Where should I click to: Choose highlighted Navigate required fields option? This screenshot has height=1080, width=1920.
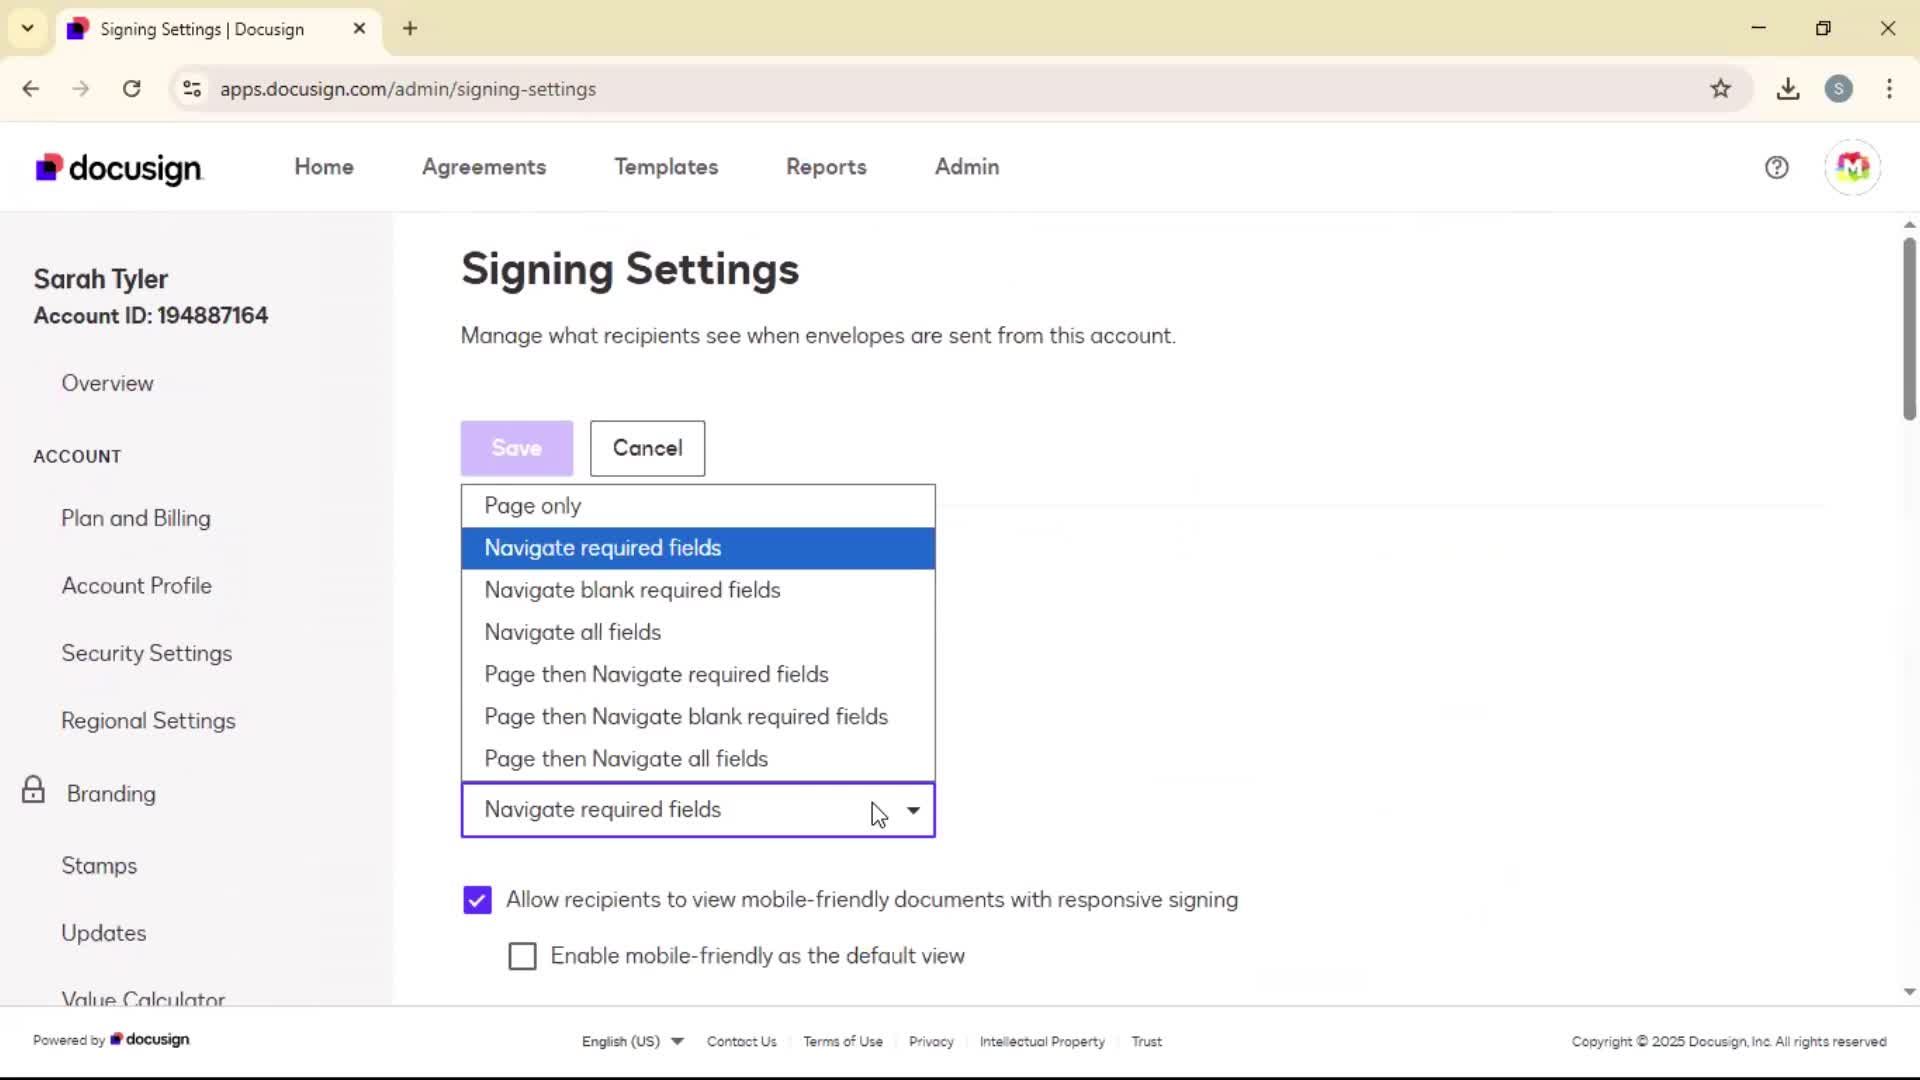click(x=698, y=548)
